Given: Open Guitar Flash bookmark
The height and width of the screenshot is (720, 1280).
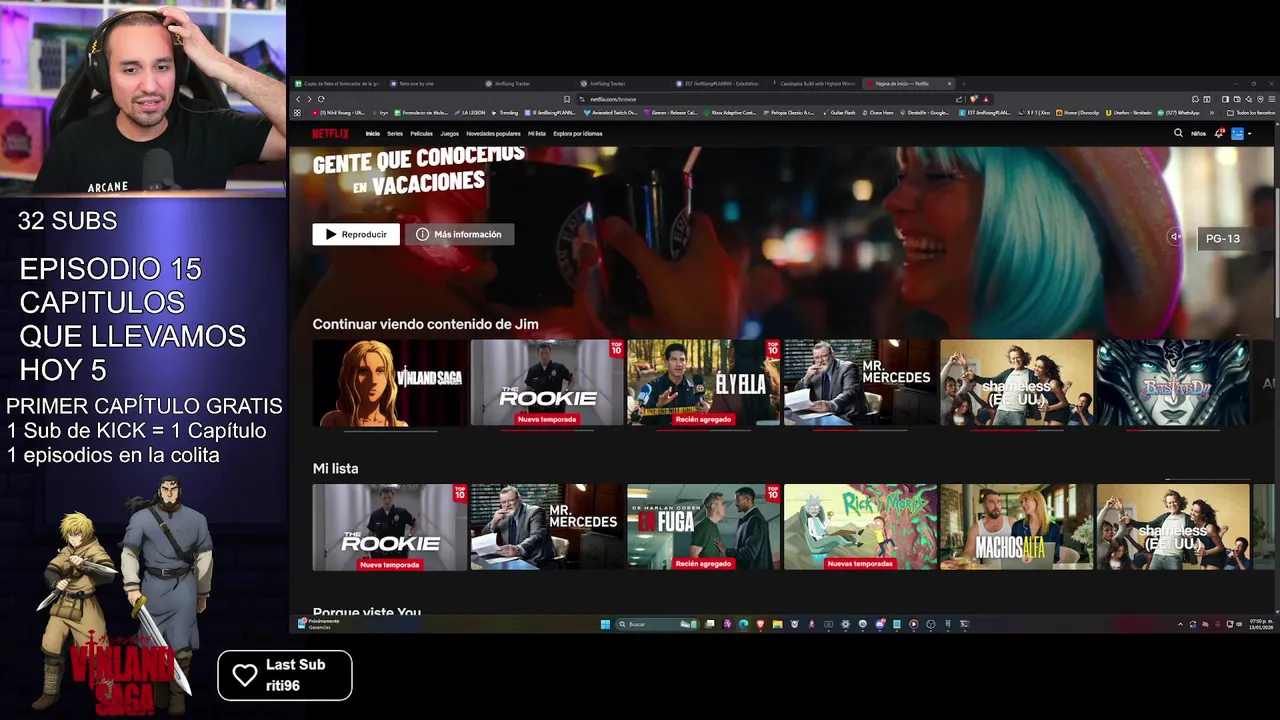Looking at the screenshot, I should (839, 113).
